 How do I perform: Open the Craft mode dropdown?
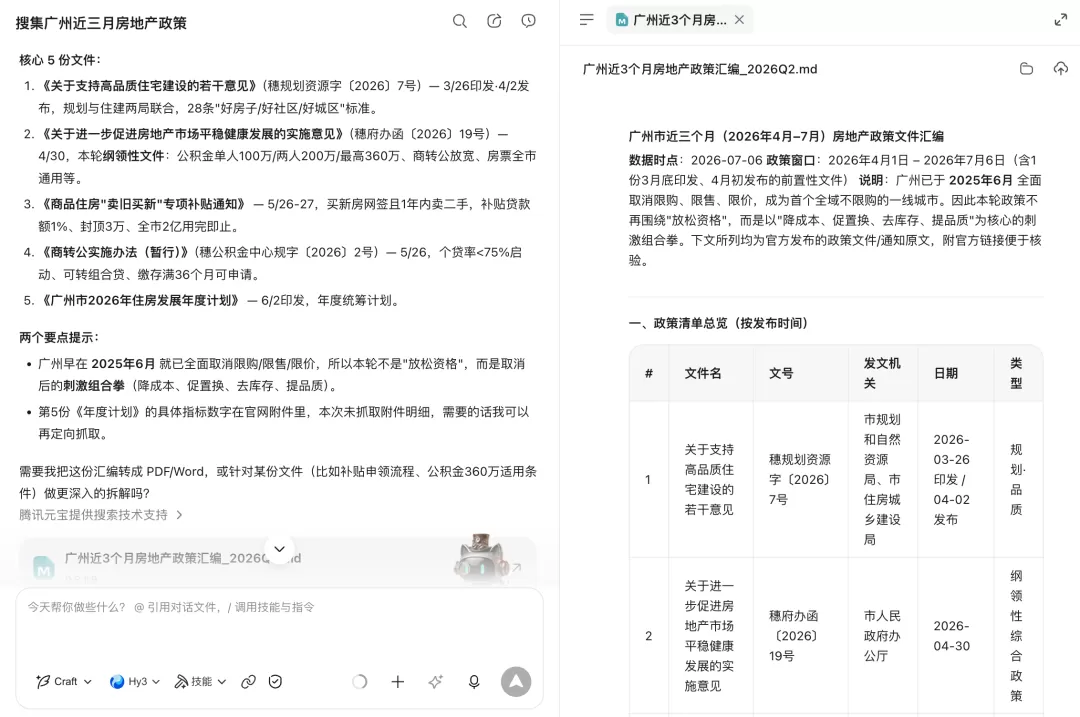click(63, 681)
